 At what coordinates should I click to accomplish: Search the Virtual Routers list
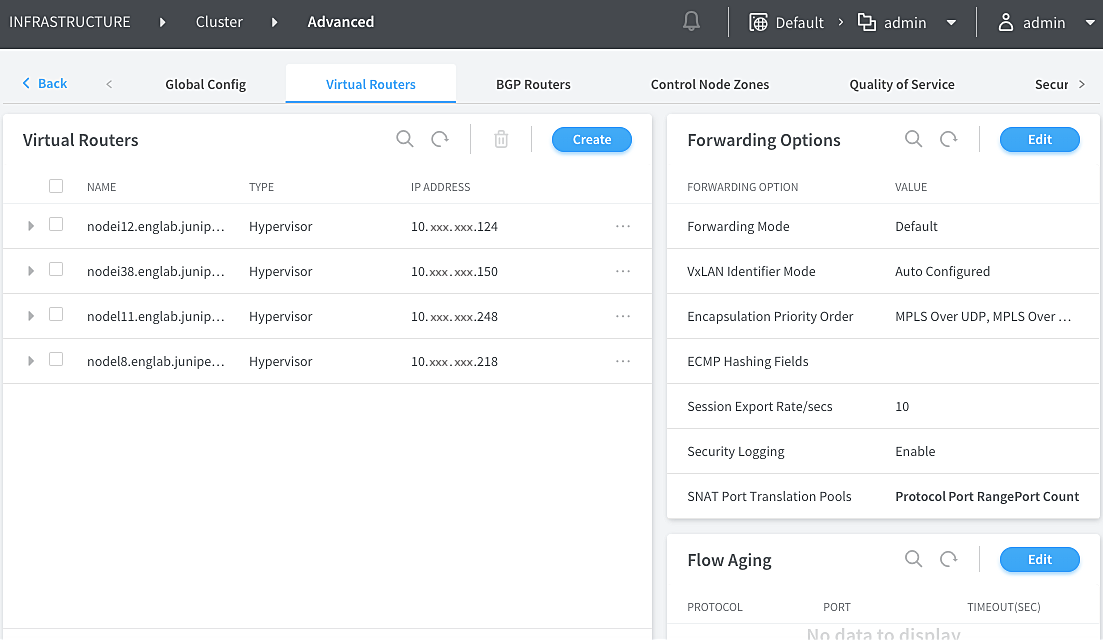[x=405, y=140]
